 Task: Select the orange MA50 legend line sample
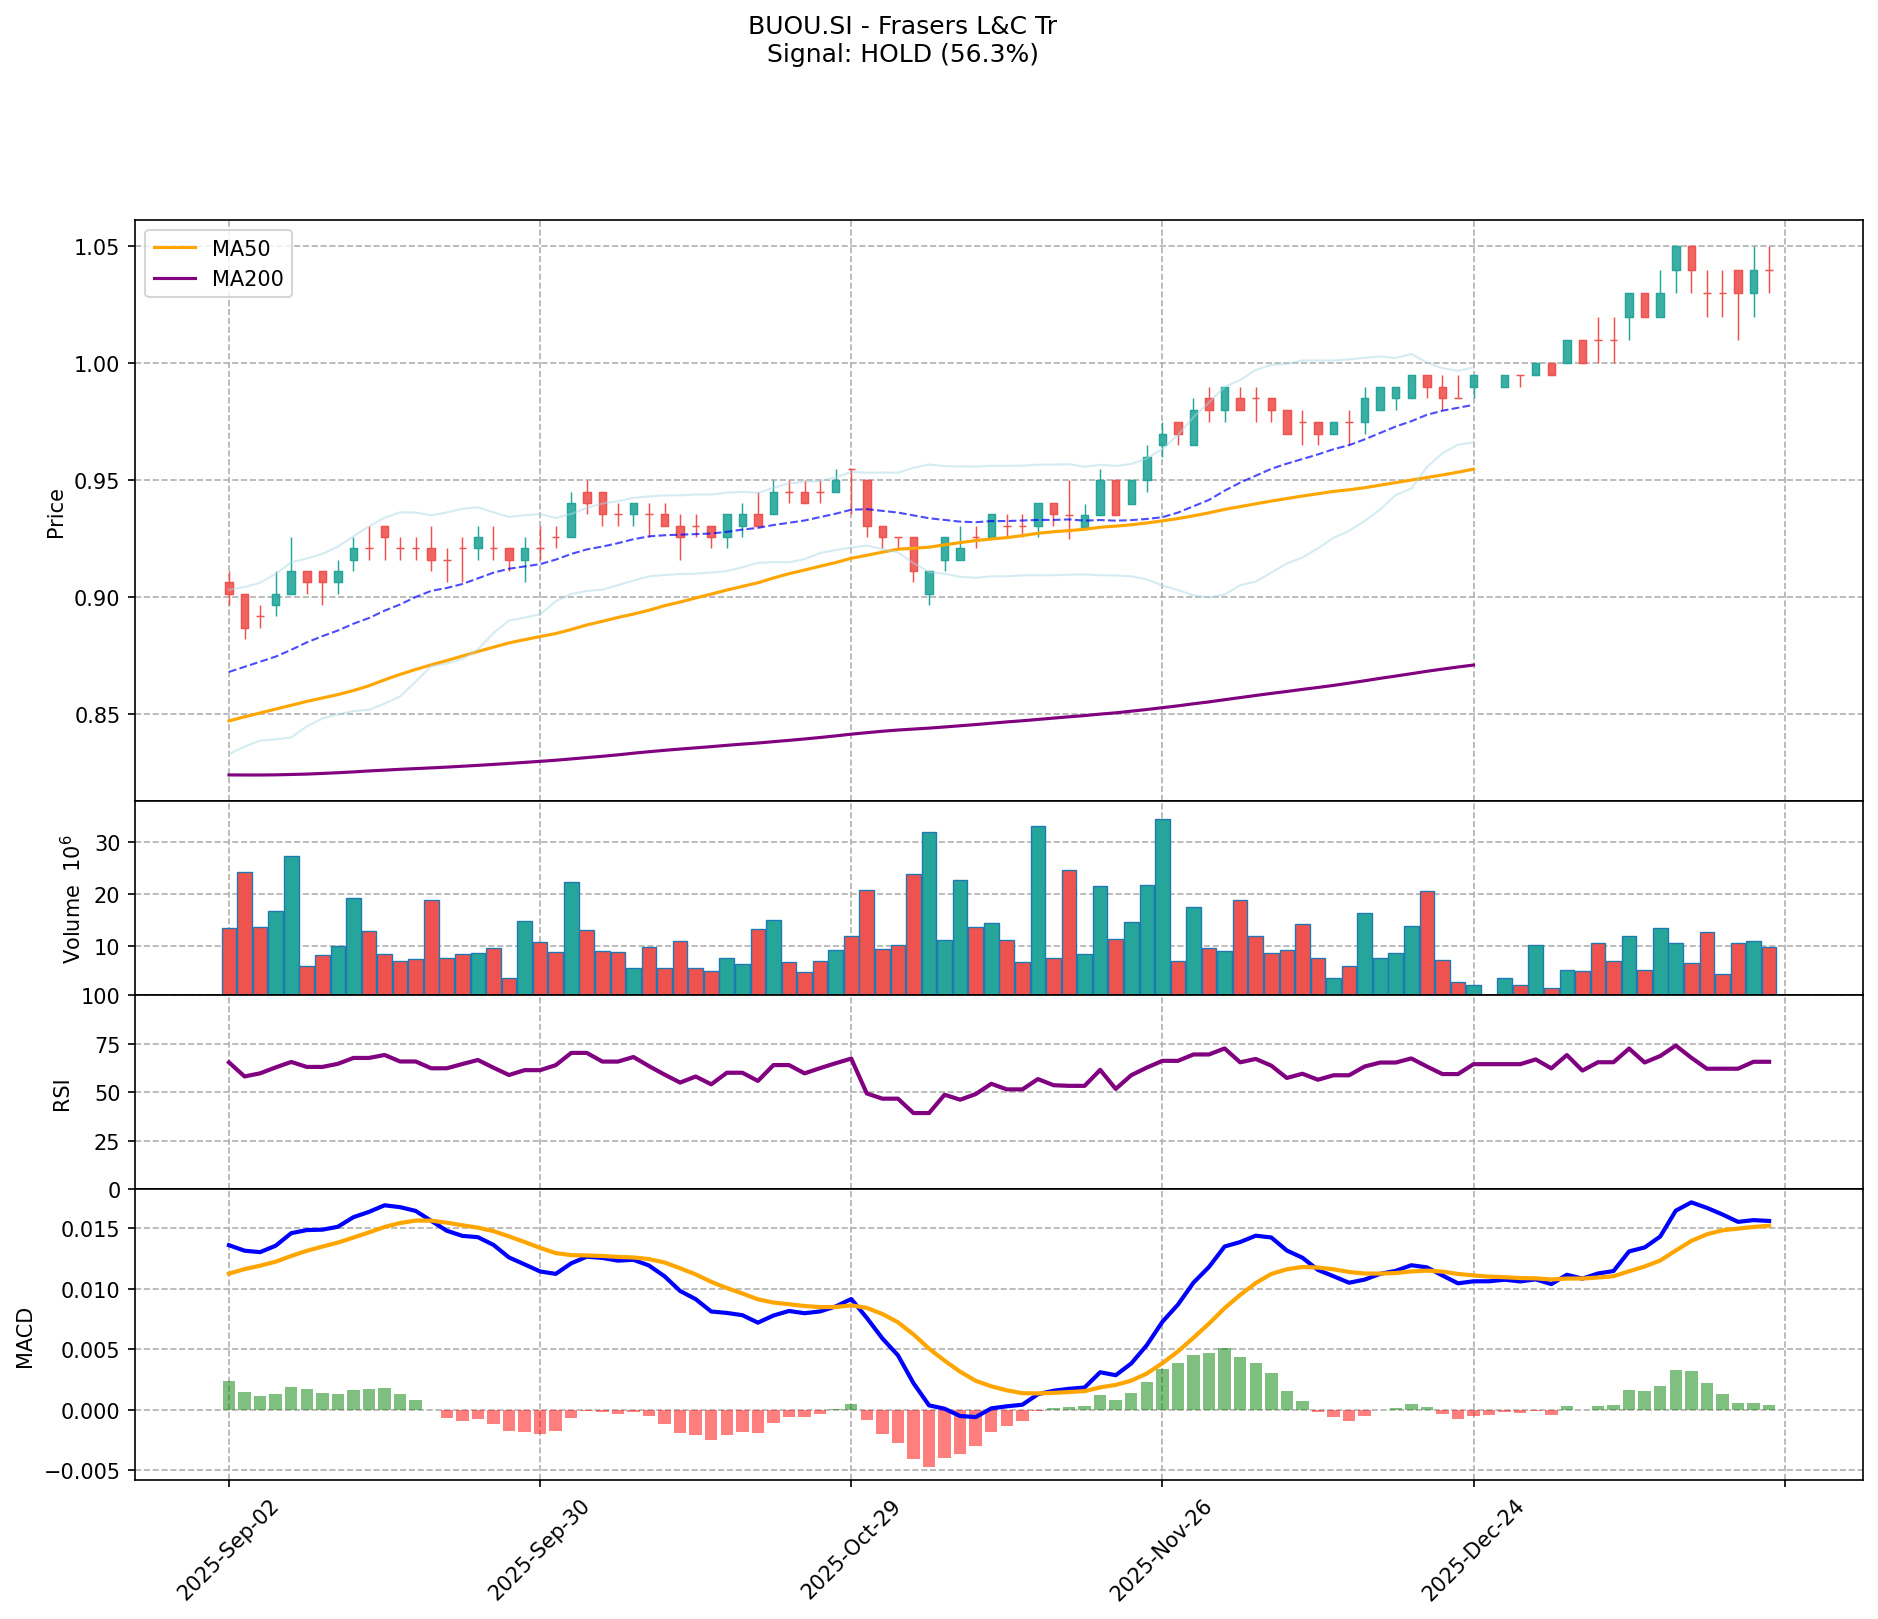[x=175, y=247]
